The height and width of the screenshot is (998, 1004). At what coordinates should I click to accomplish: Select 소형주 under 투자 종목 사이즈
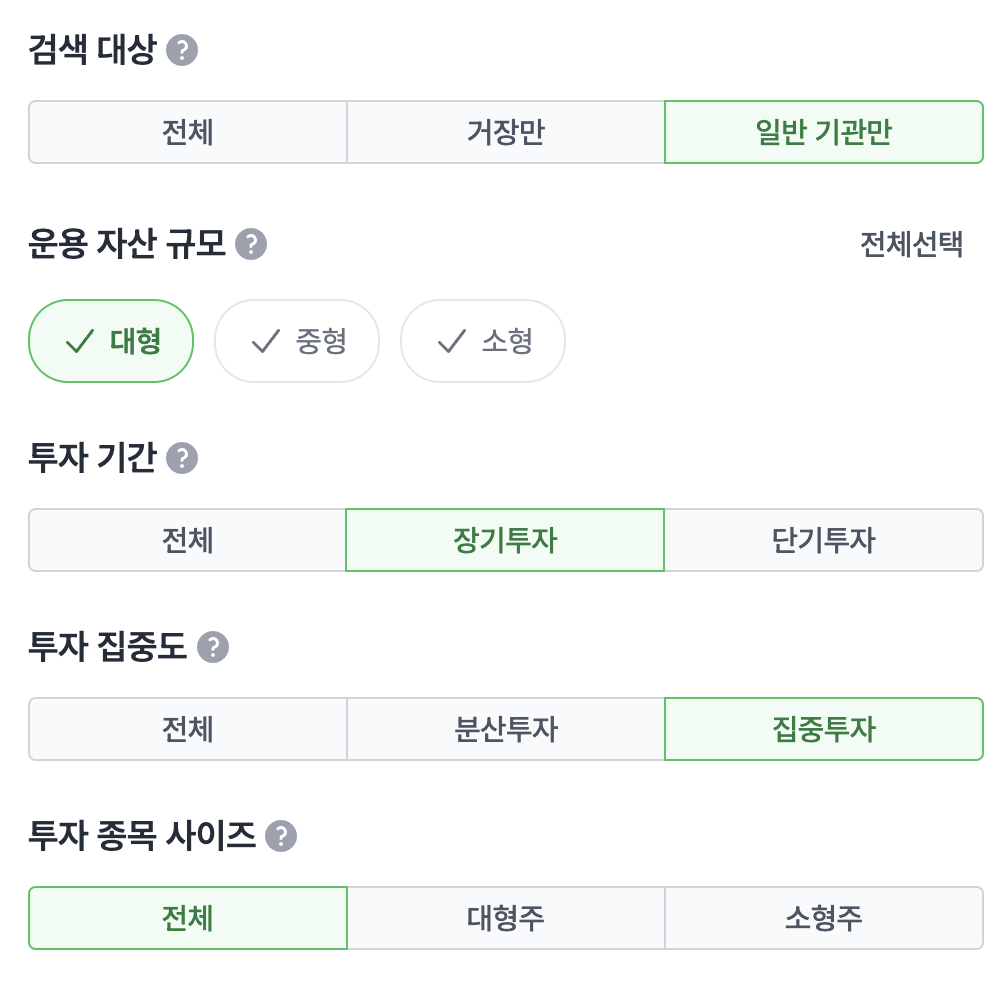(824, 917)
